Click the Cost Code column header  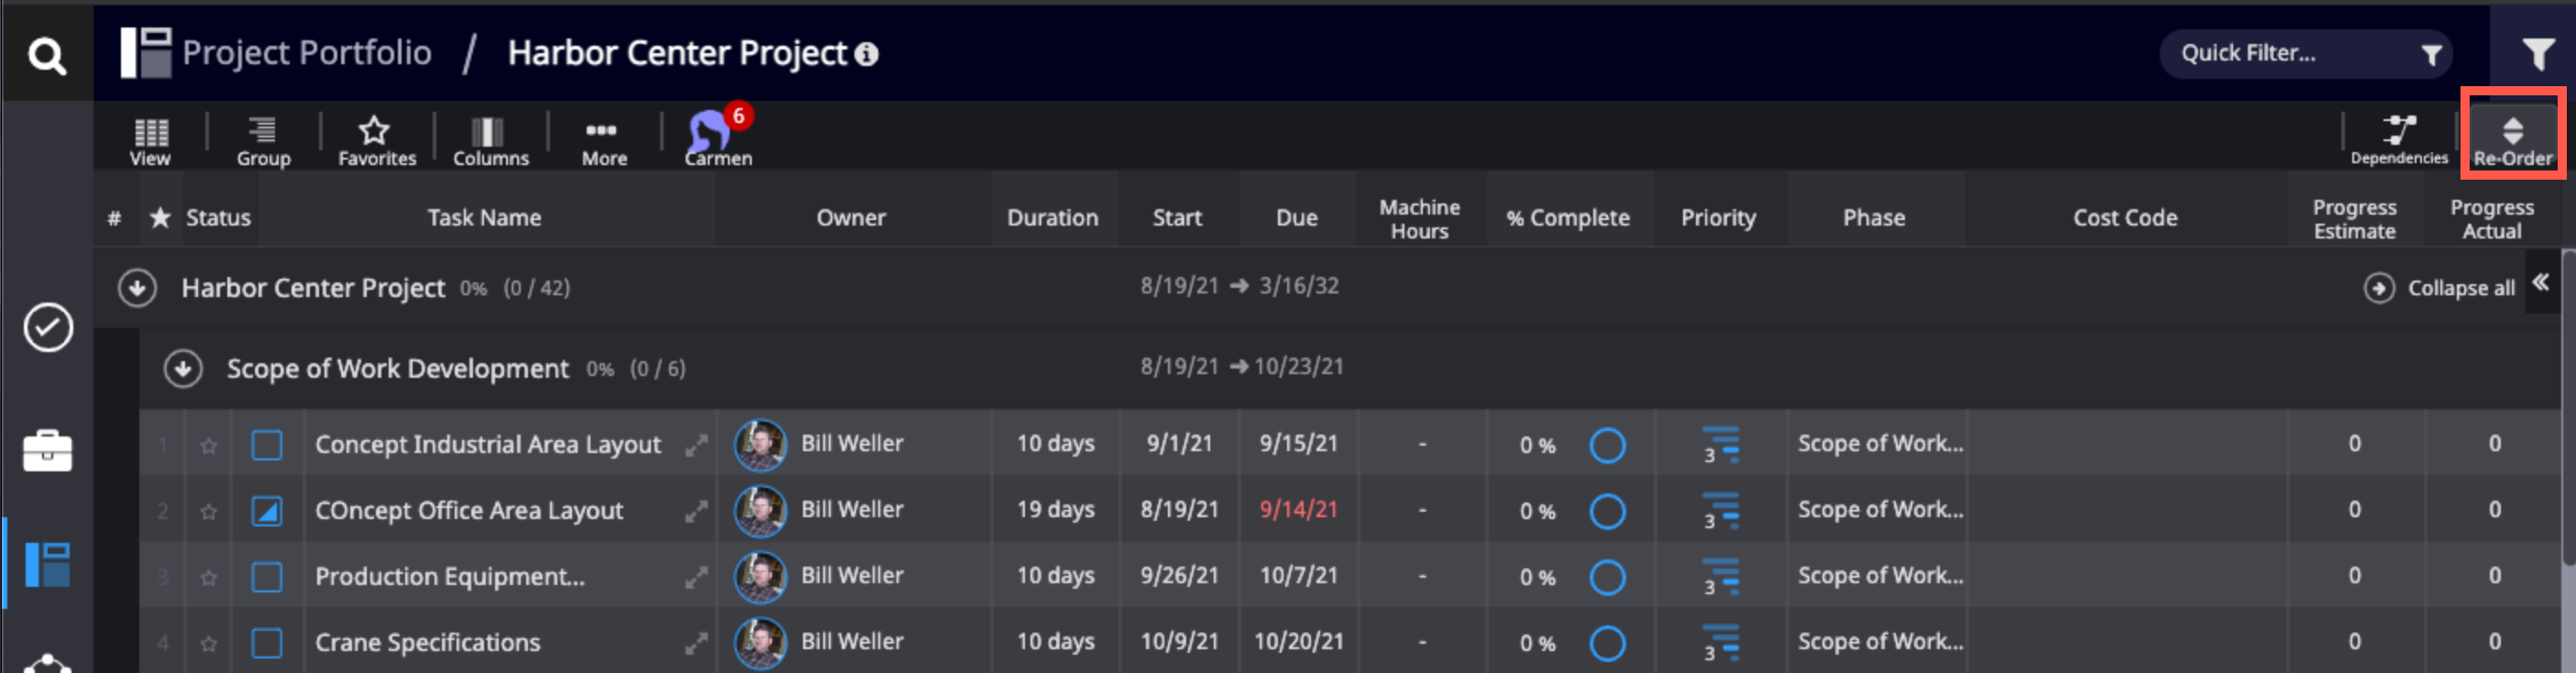coord(2124,217)
